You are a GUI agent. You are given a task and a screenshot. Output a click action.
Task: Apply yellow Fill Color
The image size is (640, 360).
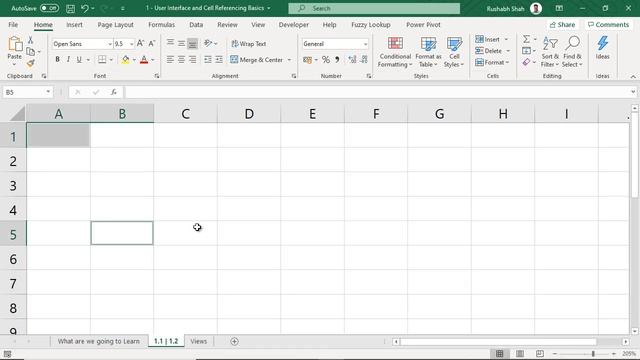click(125, 60)
